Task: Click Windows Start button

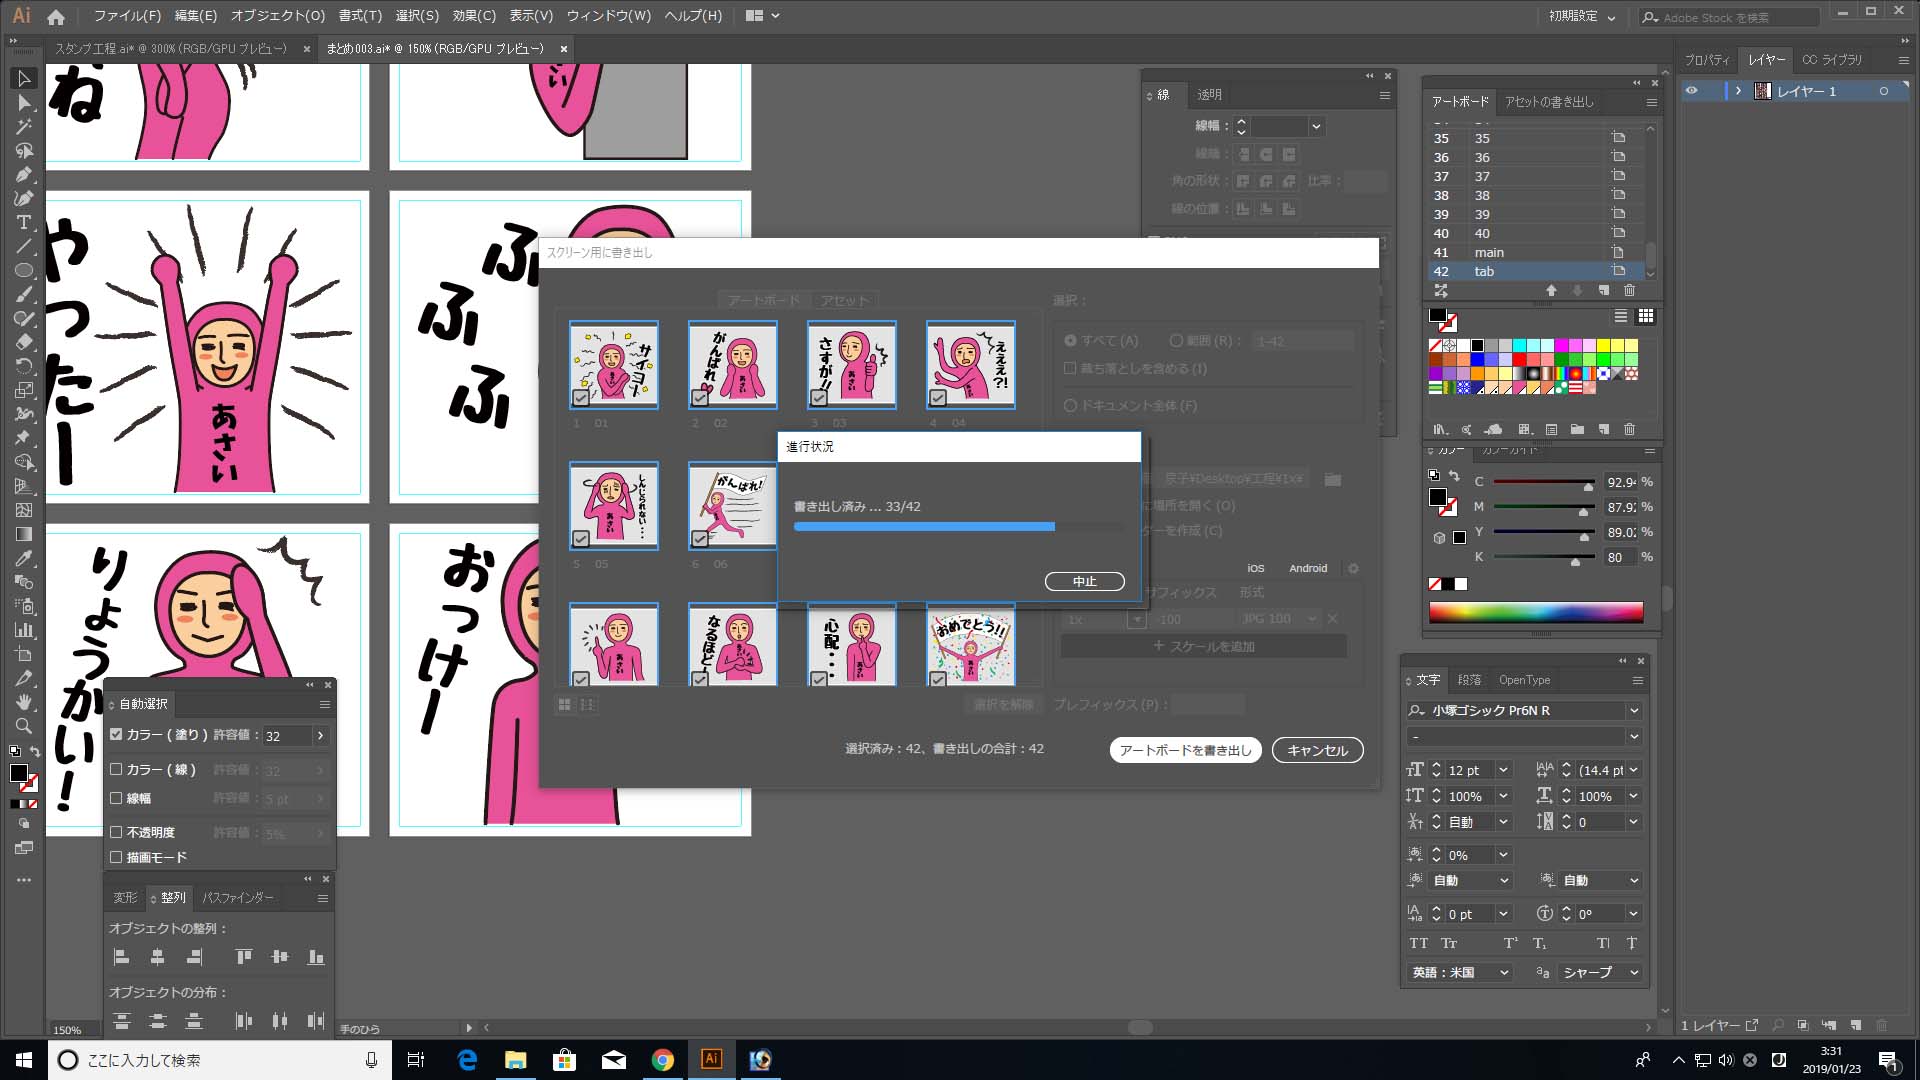Action: point(24,1059)
